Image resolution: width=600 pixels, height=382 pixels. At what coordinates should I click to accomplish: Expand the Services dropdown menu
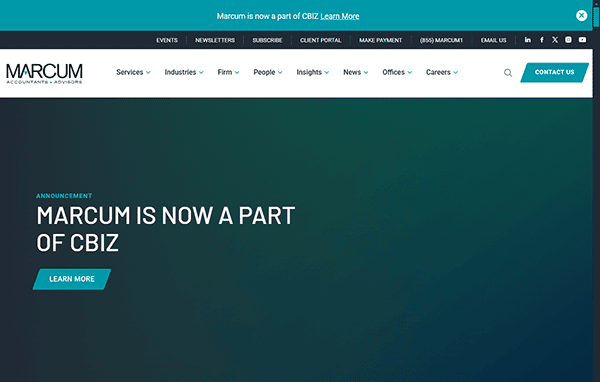(133, 72)
